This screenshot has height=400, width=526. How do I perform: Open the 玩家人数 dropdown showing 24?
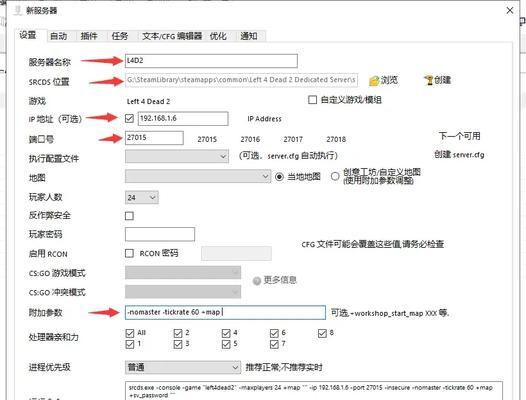pos(142,198)
